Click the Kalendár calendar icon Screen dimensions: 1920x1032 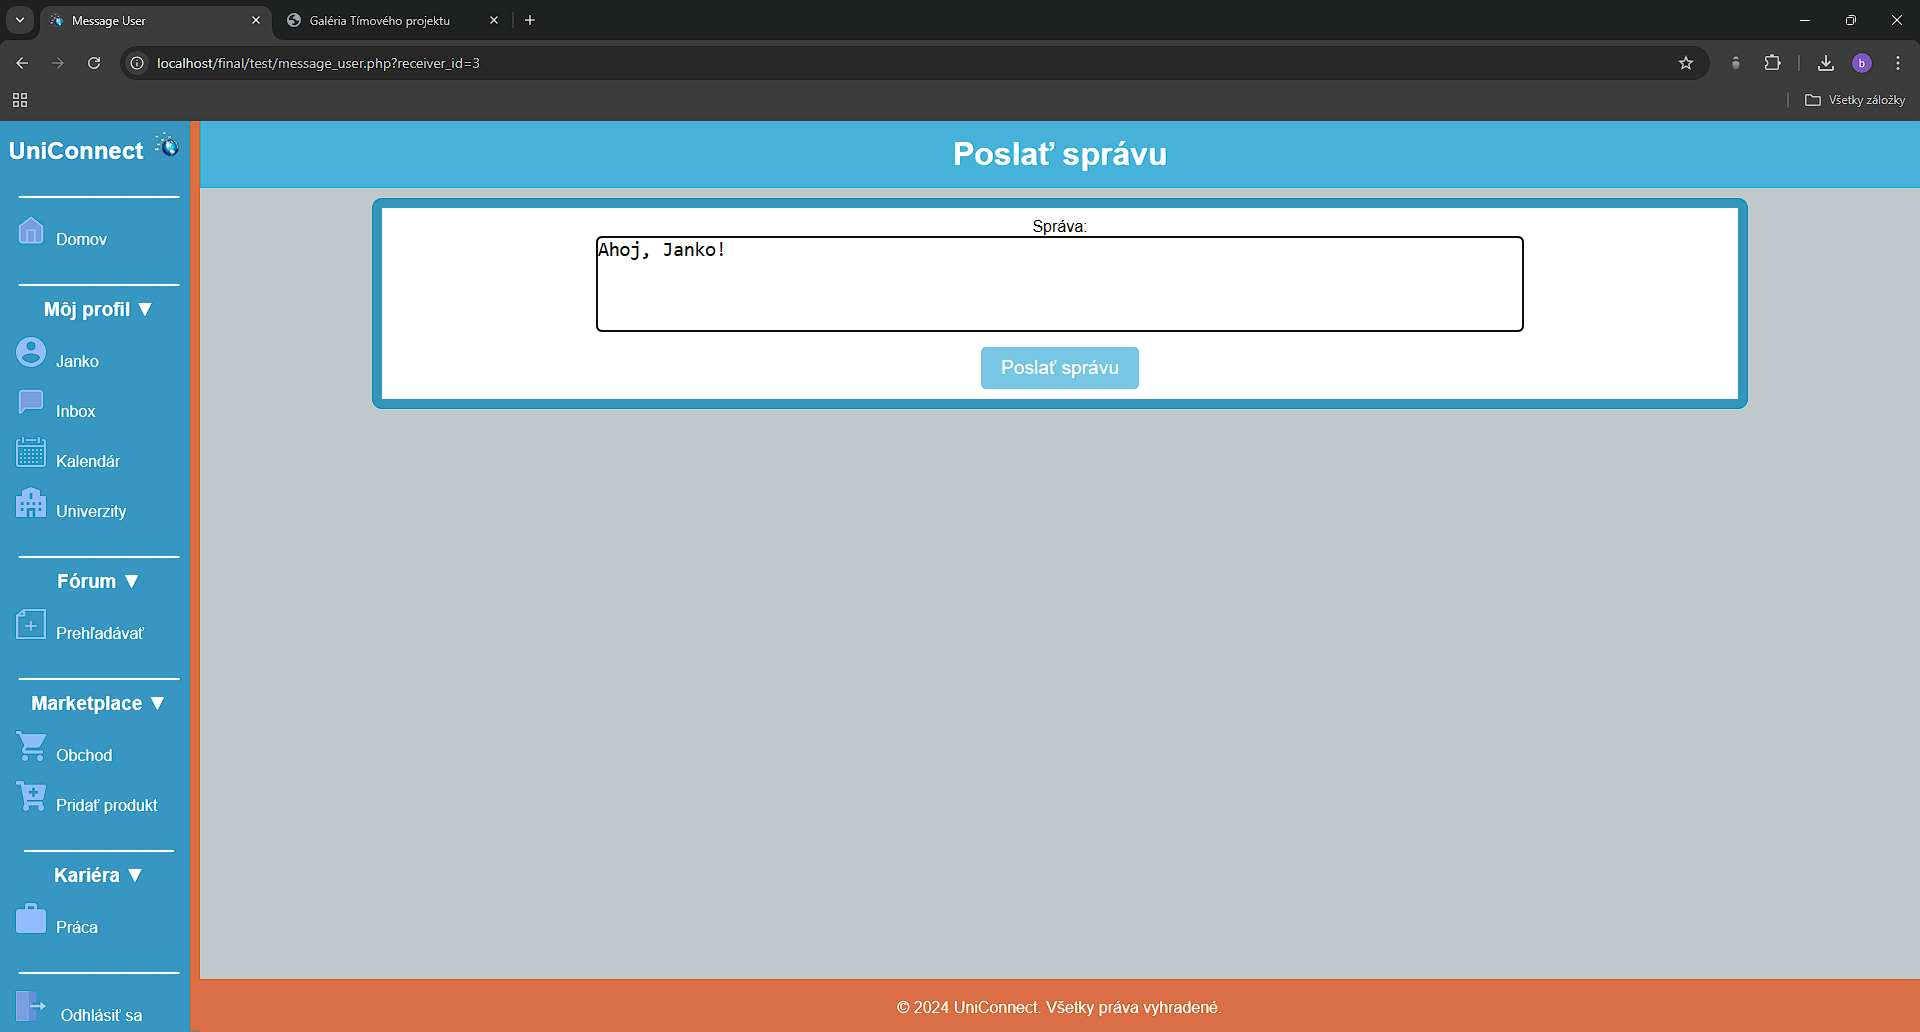(31, 452)
